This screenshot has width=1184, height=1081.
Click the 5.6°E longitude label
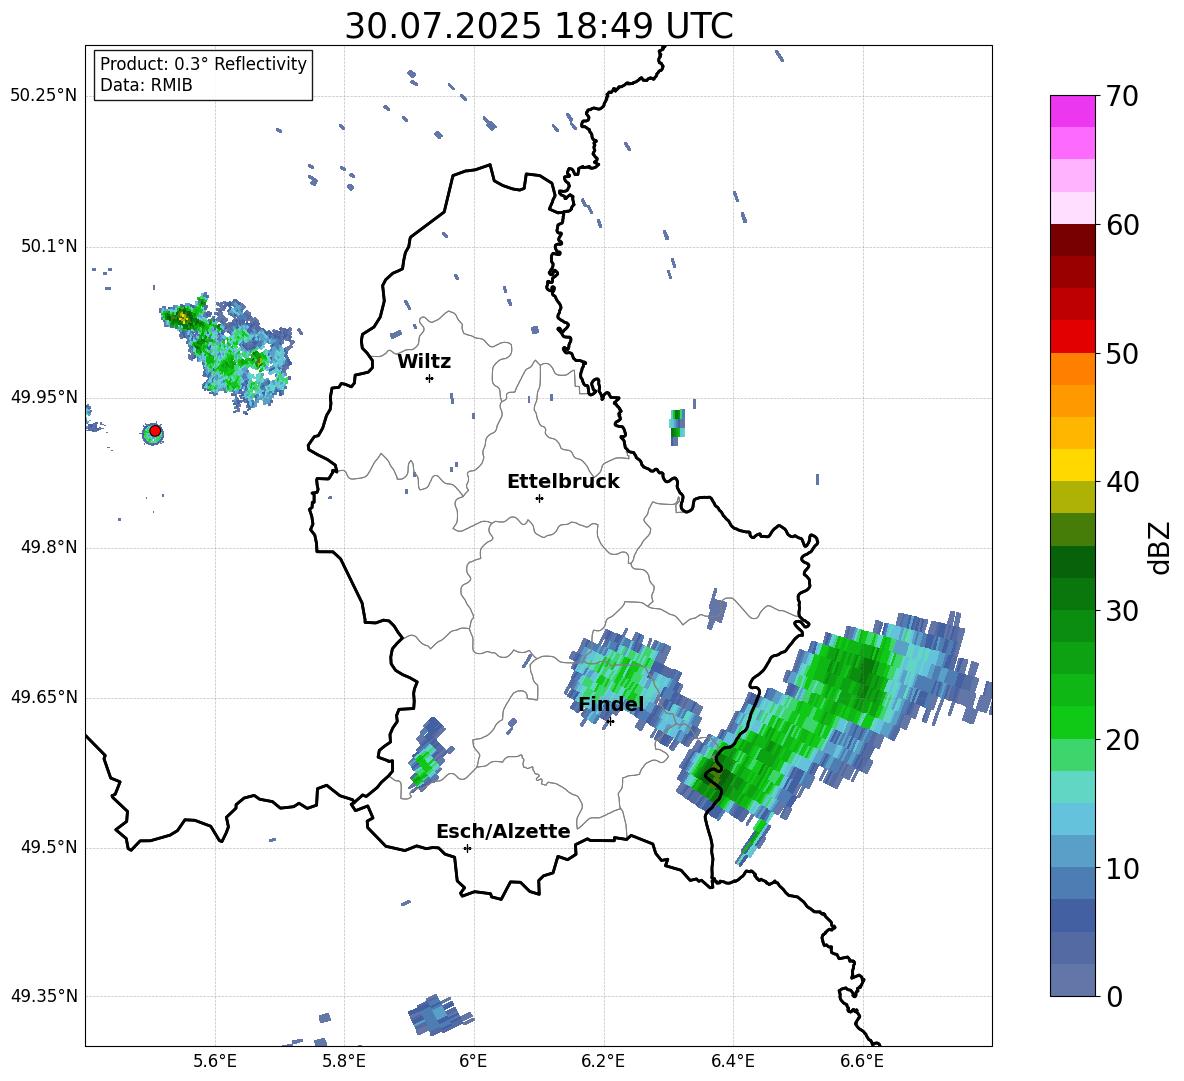click(215, 1061)
